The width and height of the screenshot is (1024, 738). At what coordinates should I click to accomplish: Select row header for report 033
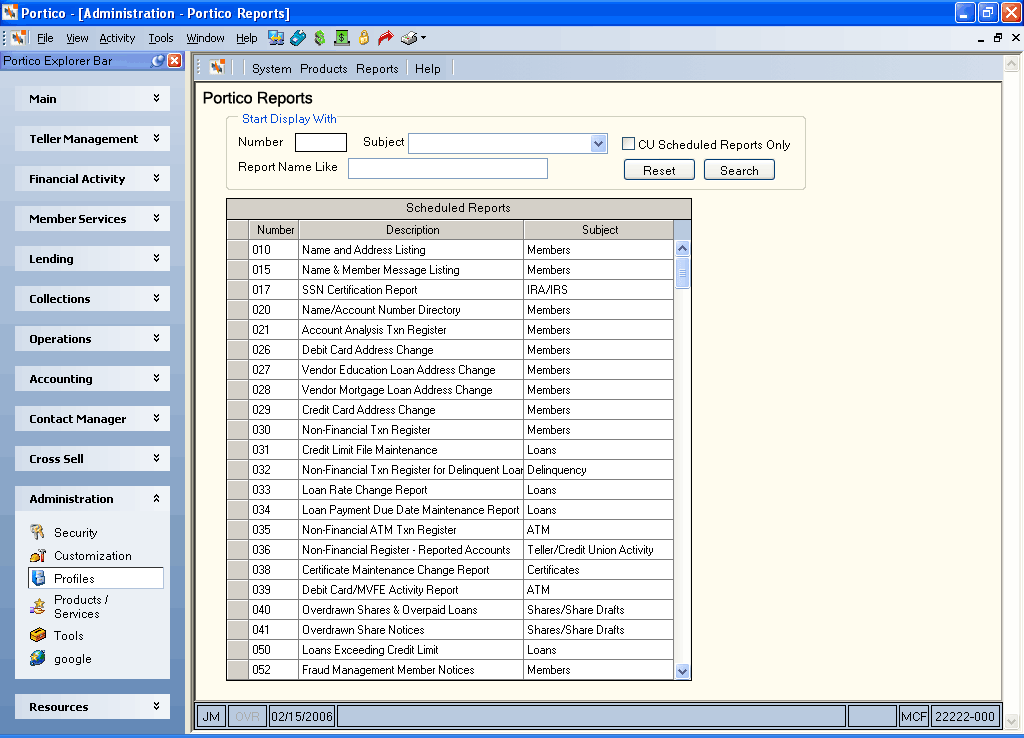click(x=238, y=490)
